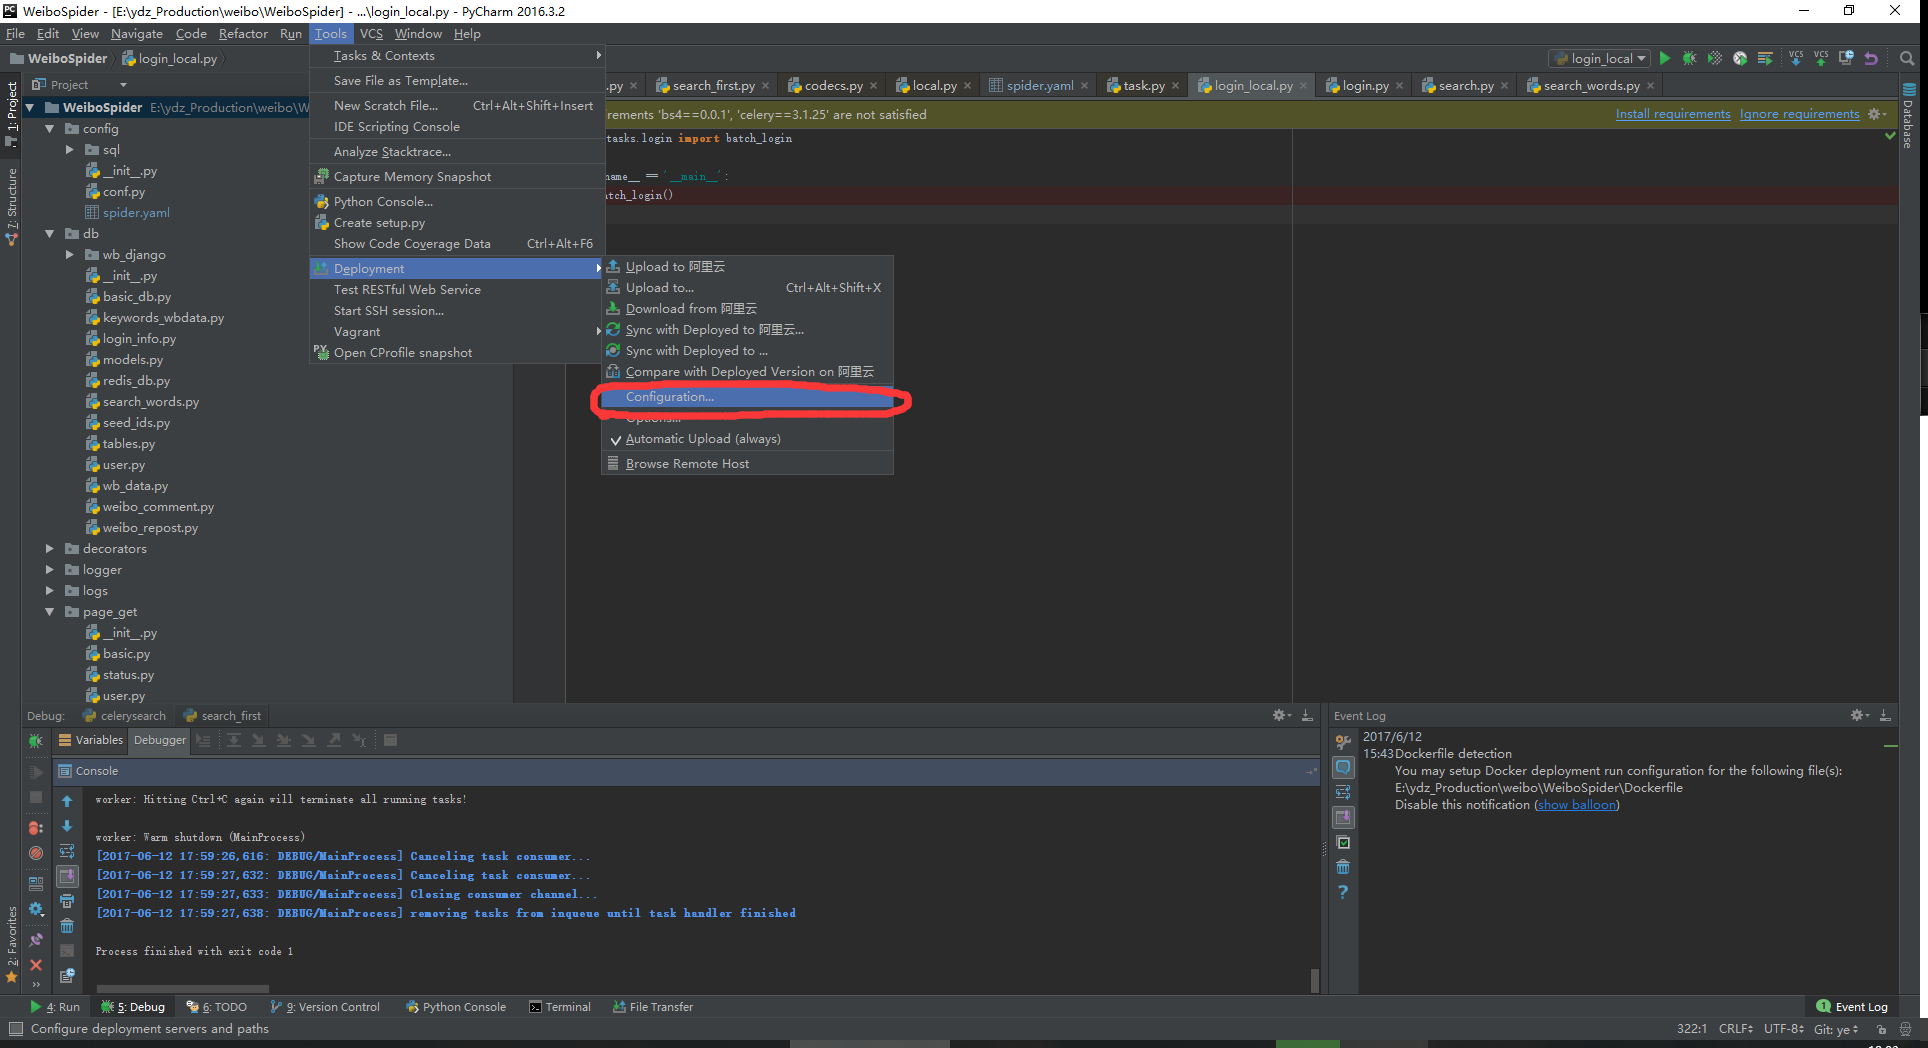This screenshot has height=1048, width=1928.
Task: Click the show balloon link
Action: pyautogui.click(x=1577, y=805)
